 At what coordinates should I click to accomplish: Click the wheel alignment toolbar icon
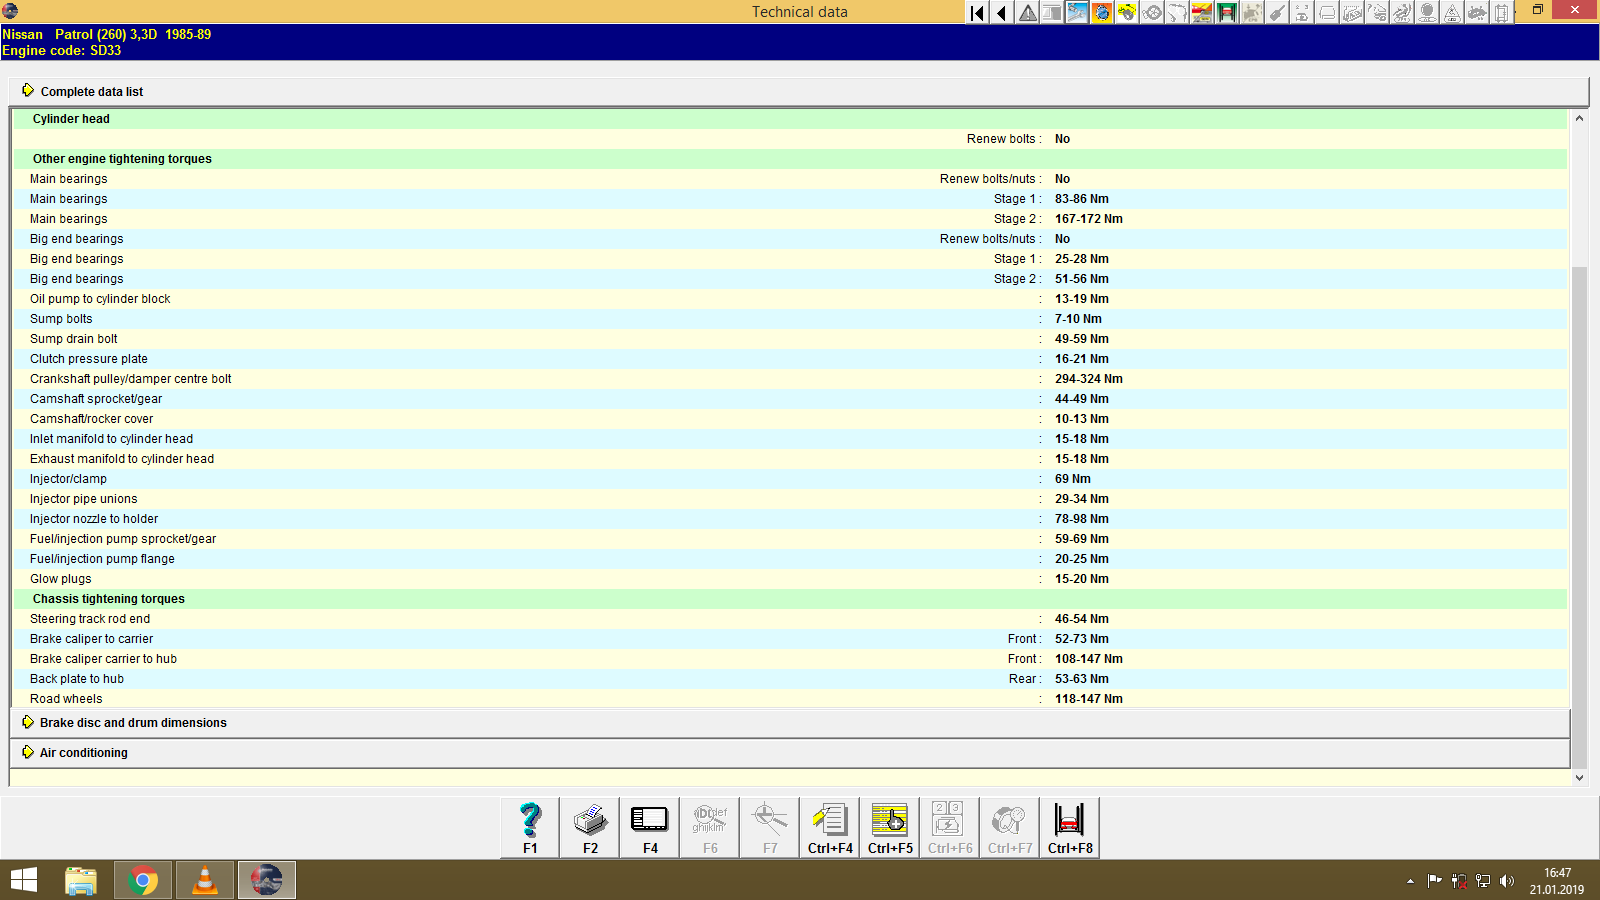(x=1152, y=13)
